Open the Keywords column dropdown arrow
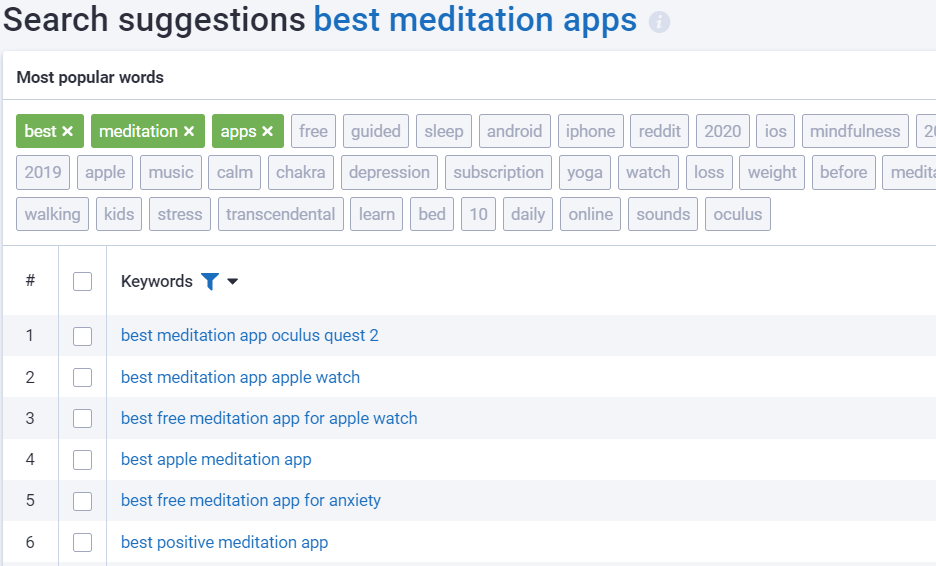This screenshot has width=936, height=566. [233, 282]
